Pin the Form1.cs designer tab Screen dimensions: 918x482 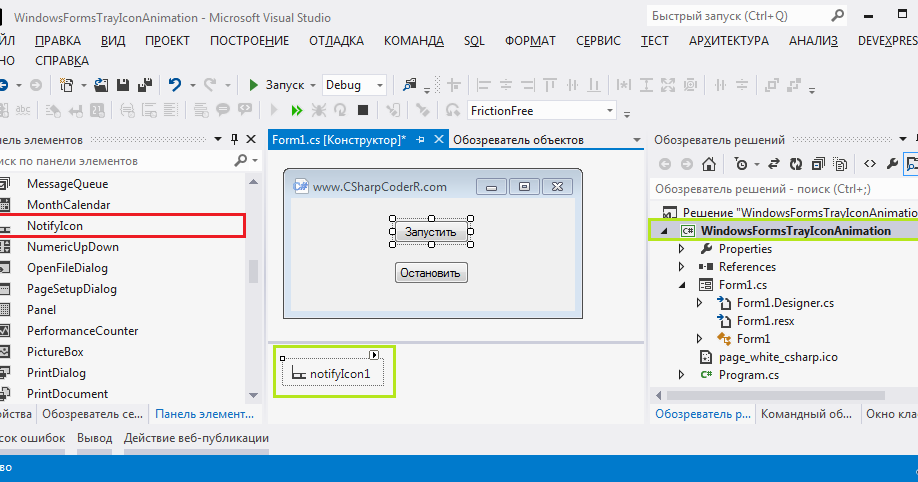pos(420,140)
